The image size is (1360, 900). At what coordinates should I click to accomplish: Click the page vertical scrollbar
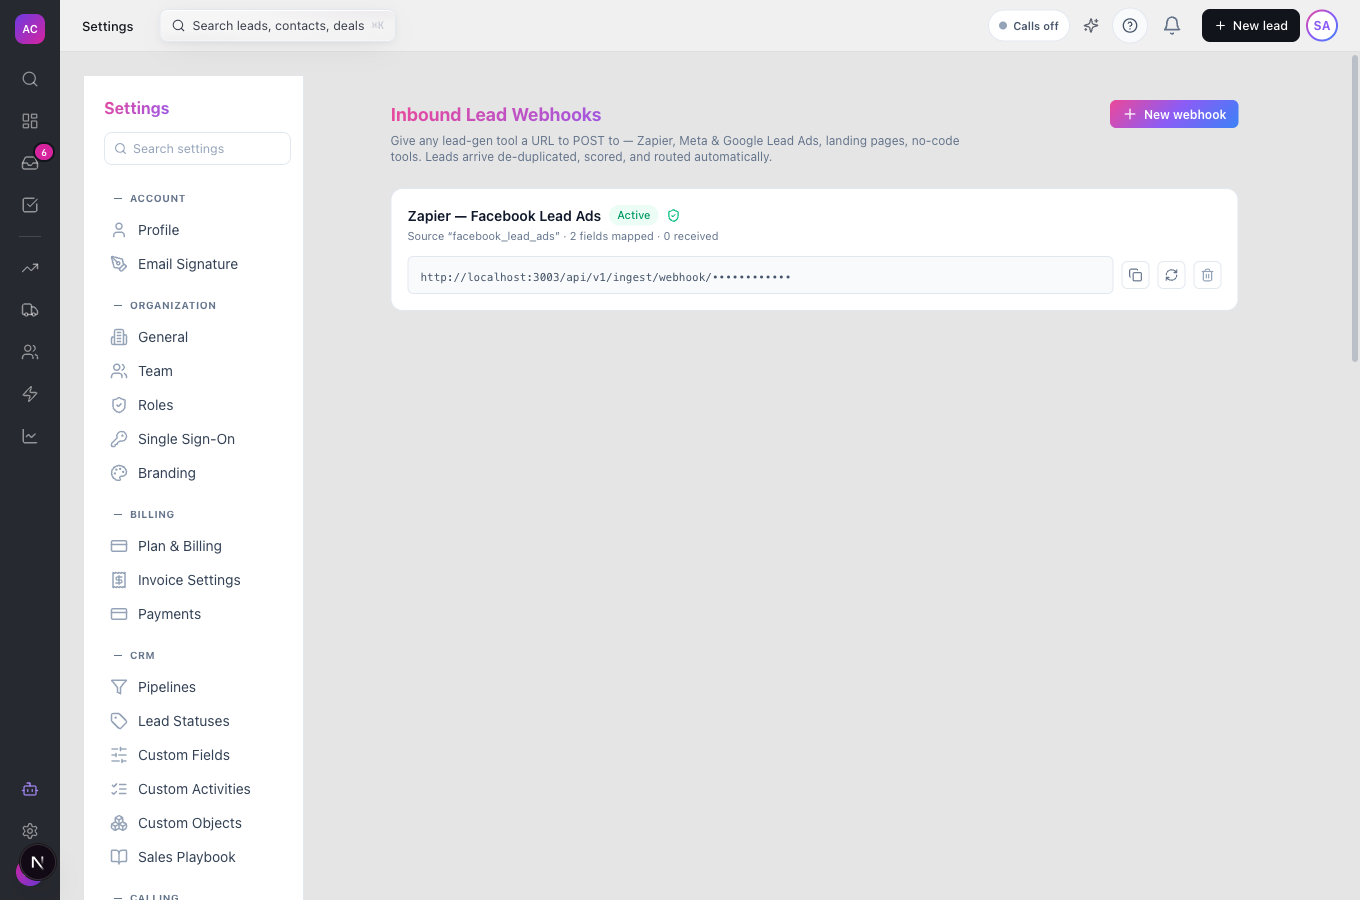point(1355,208)
